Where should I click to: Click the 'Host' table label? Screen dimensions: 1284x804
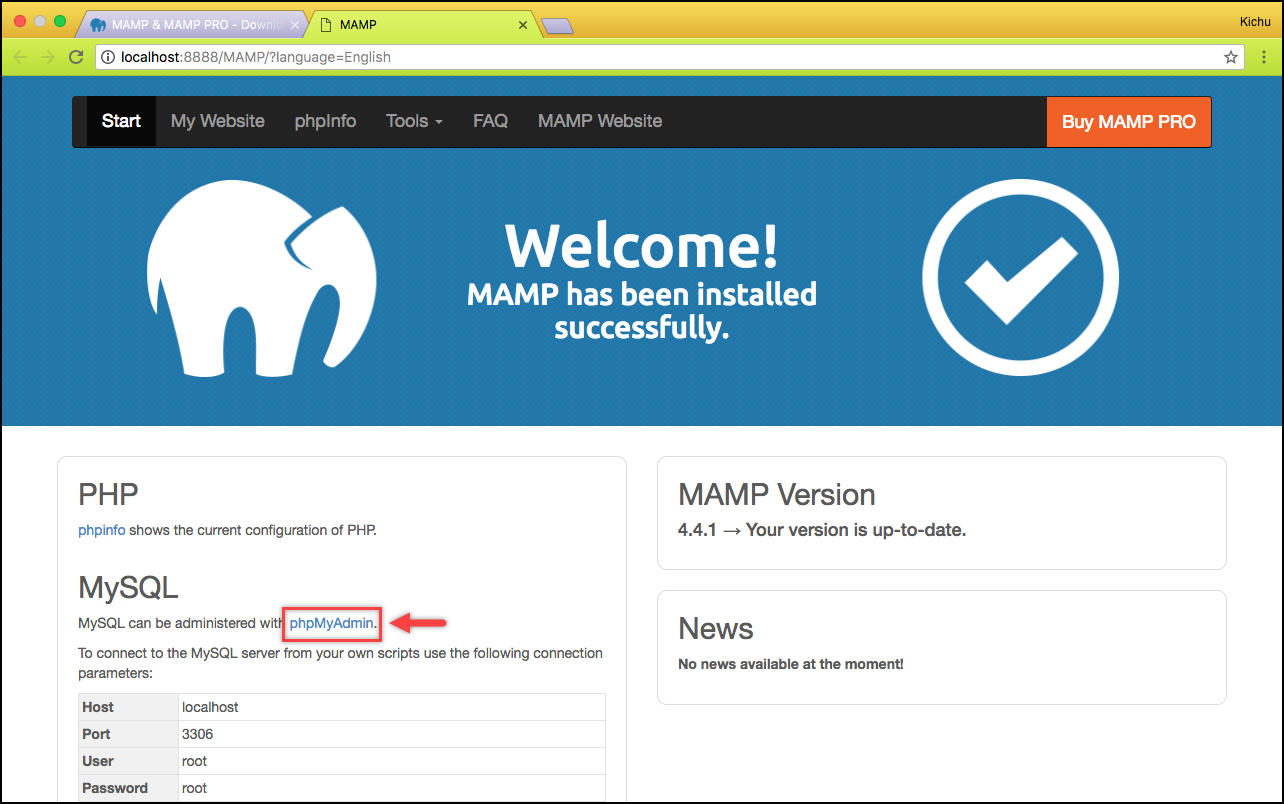click(98, 707)
